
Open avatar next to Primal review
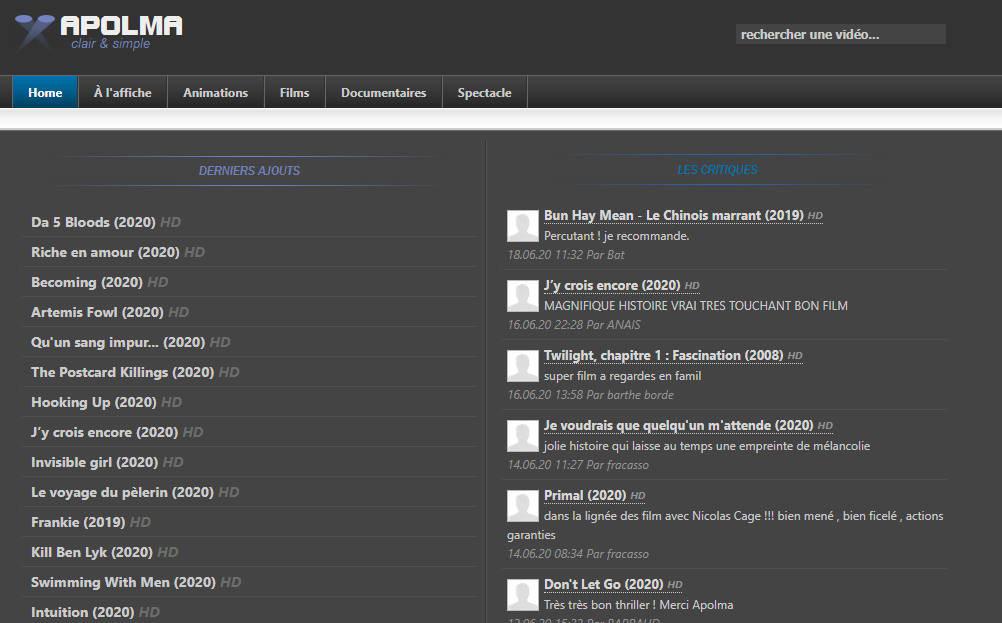[x=523, y=506]
